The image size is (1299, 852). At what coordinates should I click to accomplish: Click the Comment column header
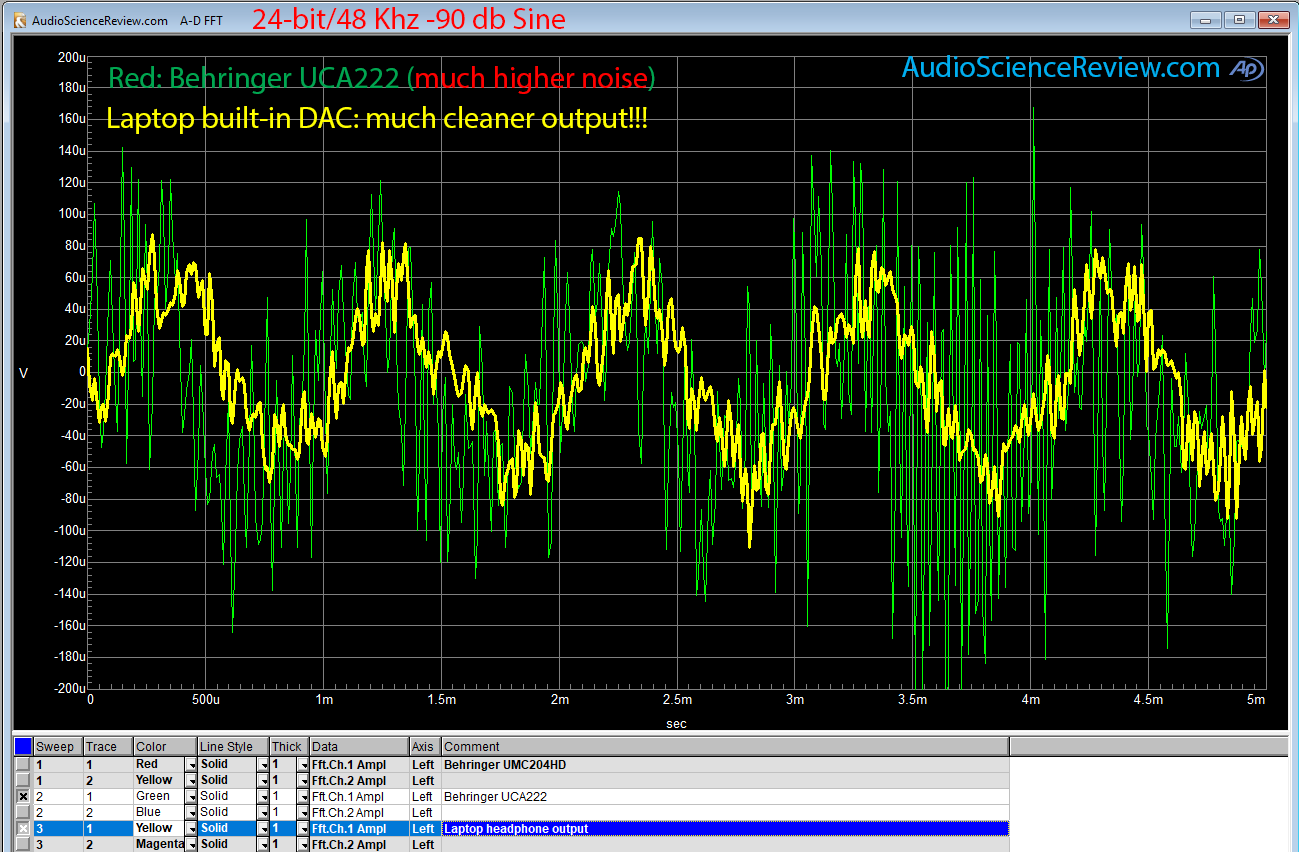click(725, 746)
